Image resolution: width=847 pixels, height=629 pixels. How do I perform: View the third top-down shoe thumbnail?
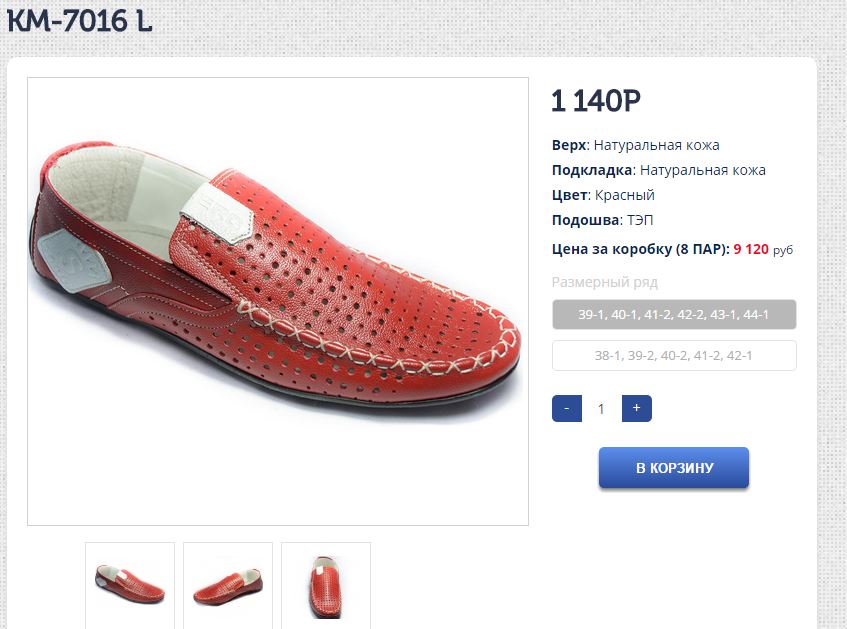tap(326, 583)
